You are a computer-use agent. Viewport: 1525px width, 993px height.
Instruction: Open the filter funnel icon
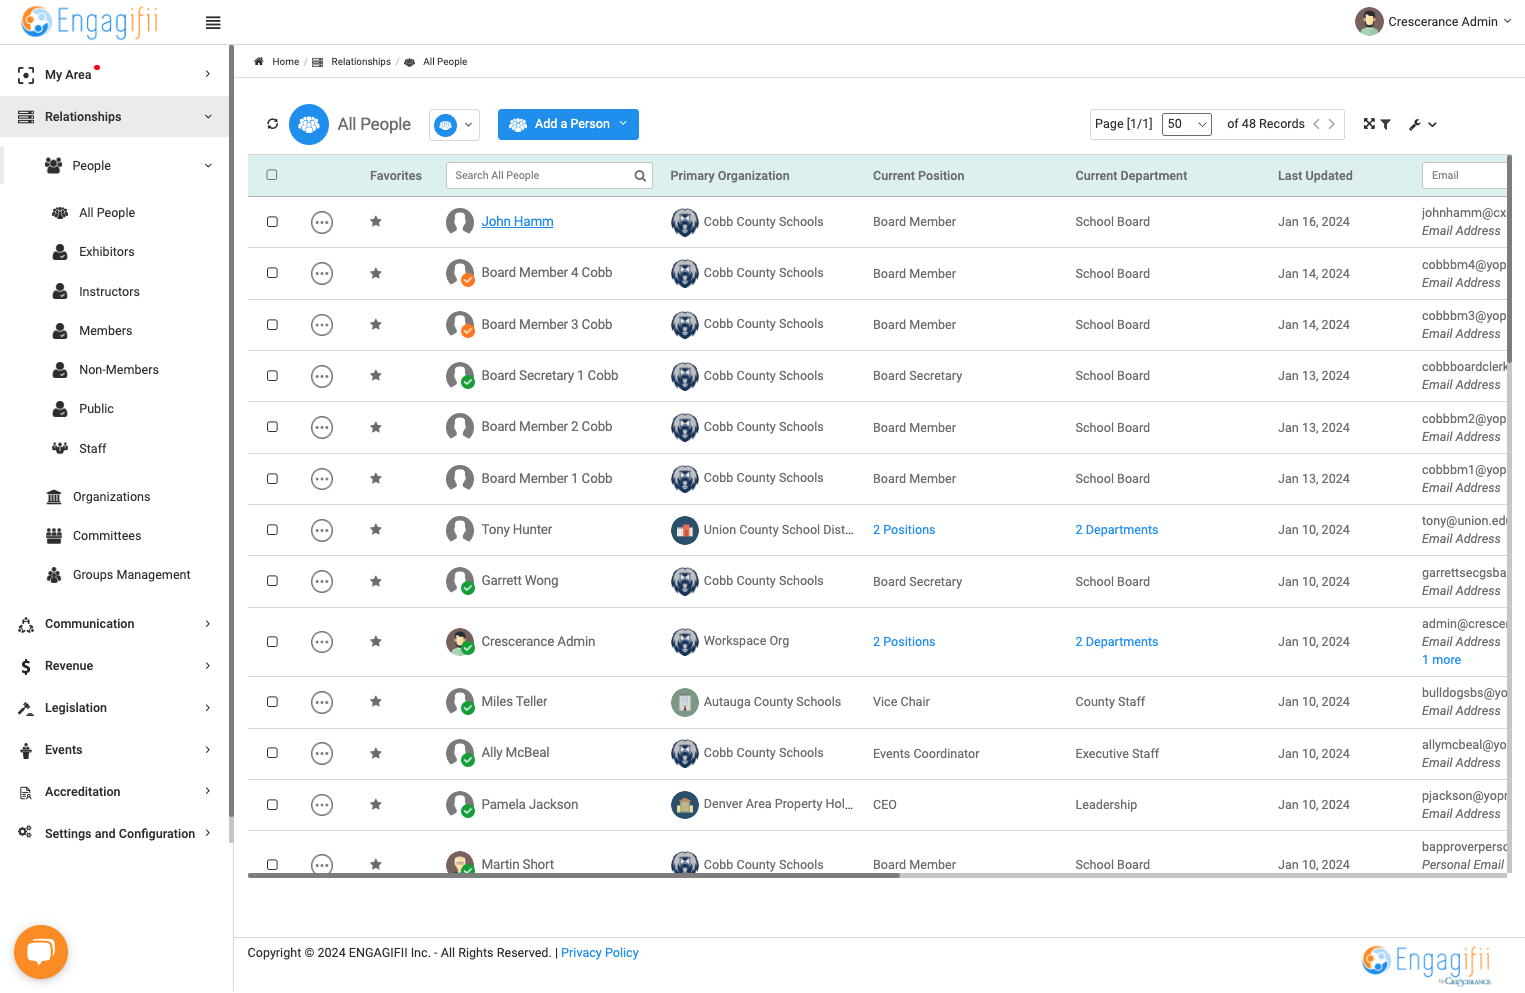coord(1385,124)
